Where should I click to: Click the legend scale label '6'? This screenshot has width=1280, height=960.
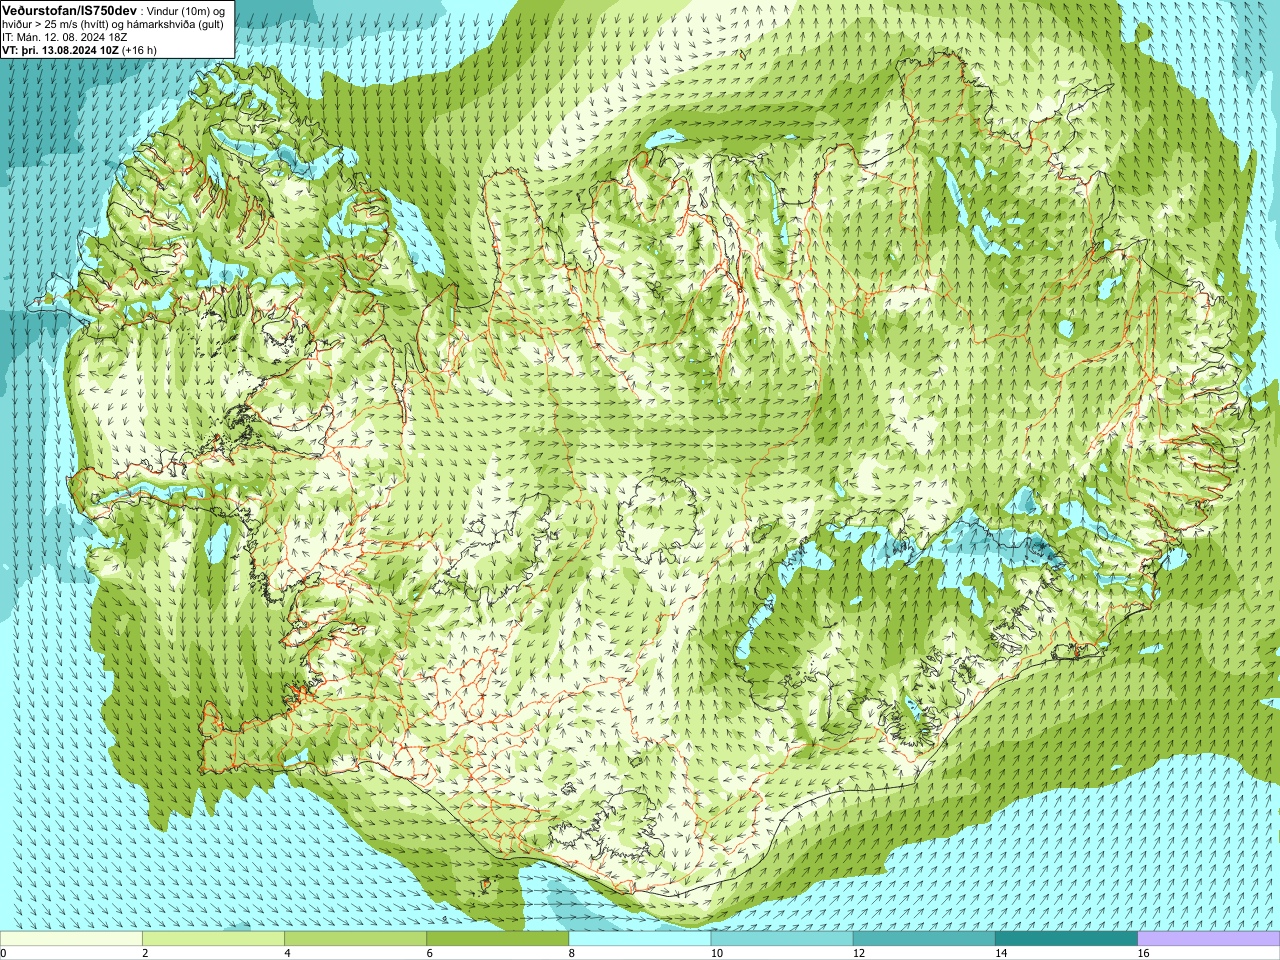[430, 953]
